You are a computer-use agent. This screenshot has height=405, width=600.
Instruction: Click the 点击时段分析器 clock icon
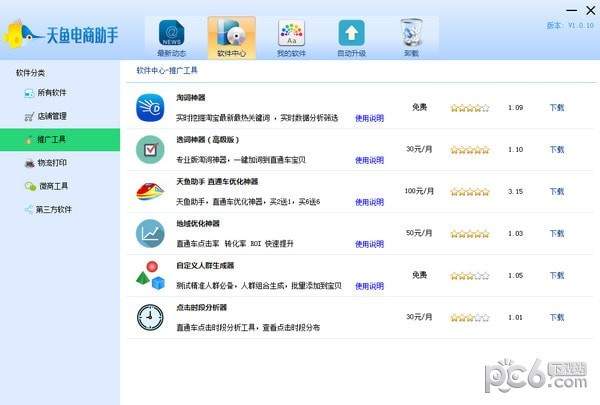(150, 317)
